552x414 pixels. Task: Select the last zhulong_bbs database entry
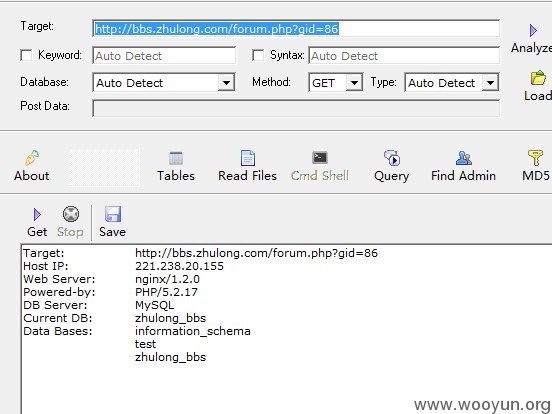[x=170, y=357]
